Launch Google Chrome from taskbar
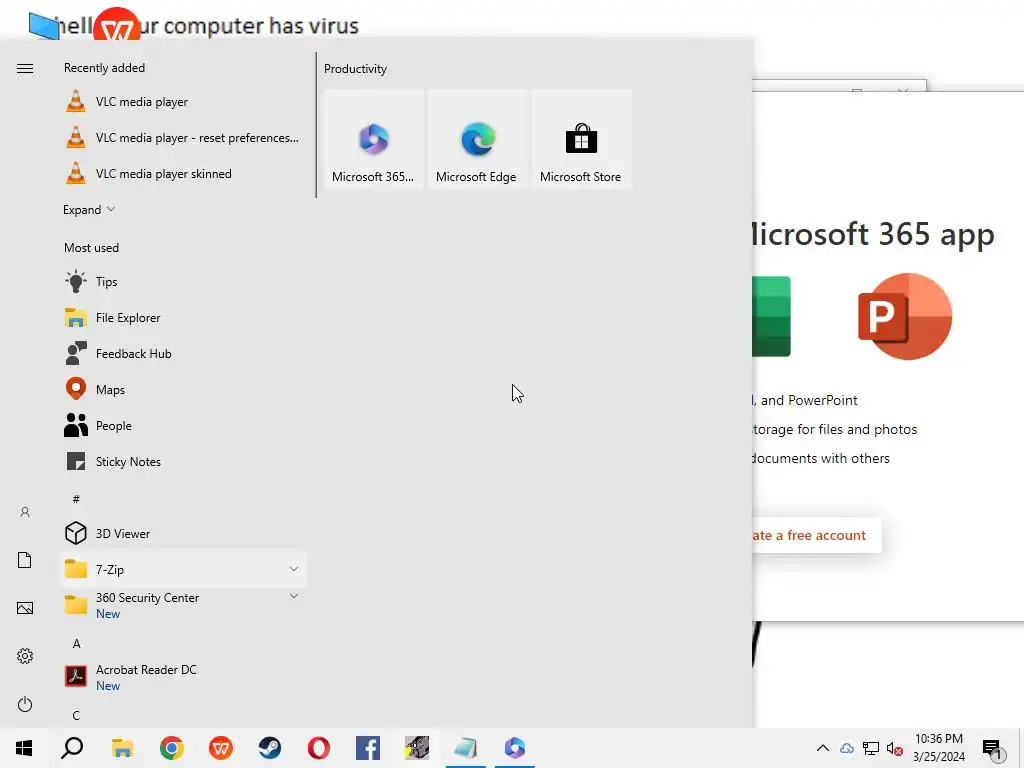The height and width of the screenshot is (768, 1024). [x=172, y=748]
